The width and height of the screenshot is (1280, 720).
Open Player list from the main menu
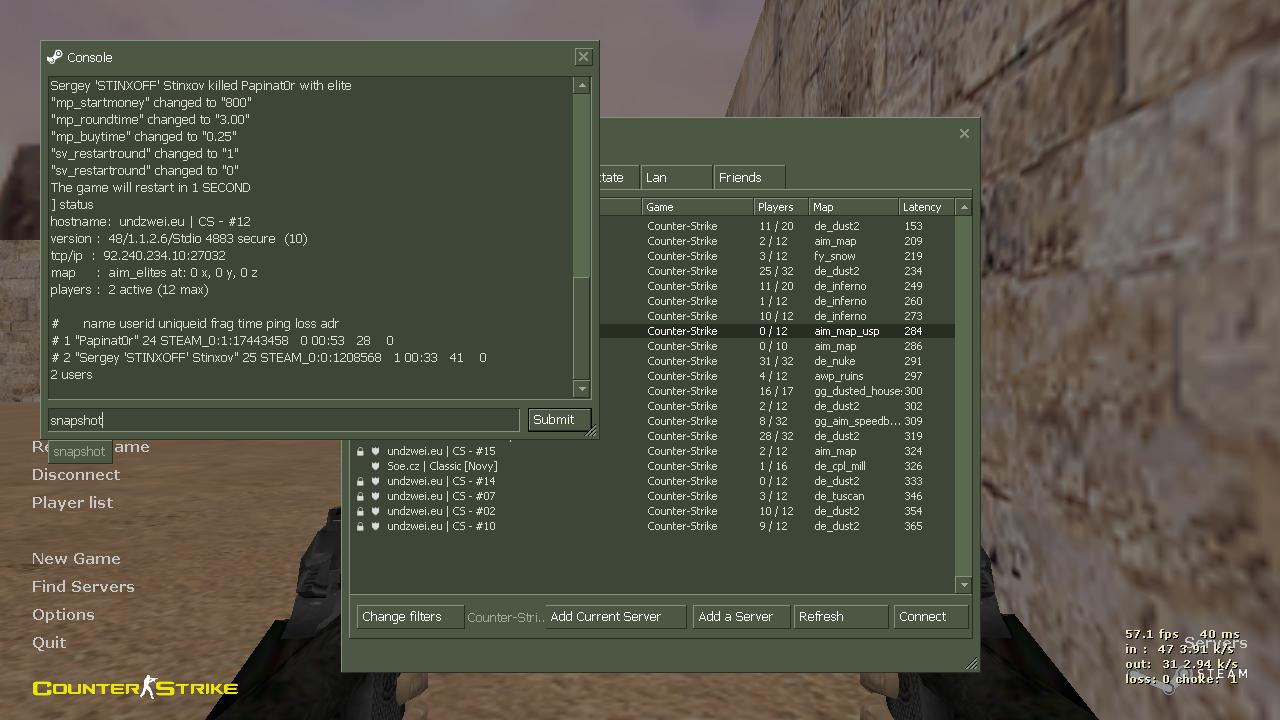coord(72,503)
